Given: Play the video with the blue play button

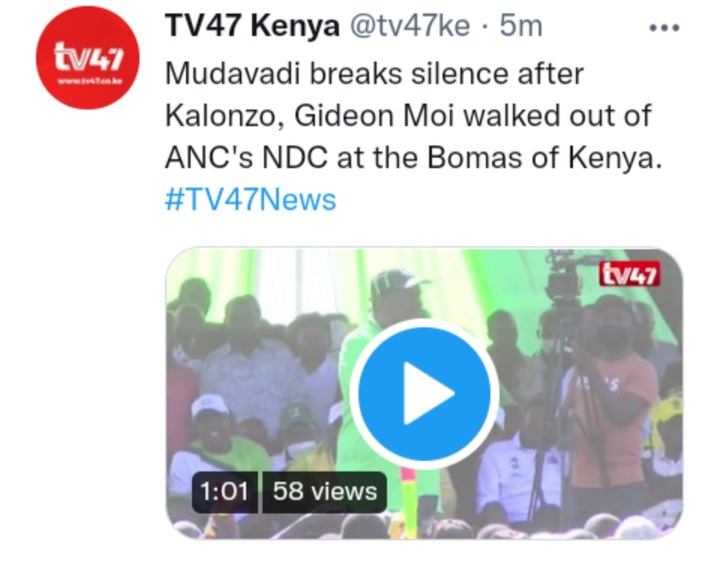Looking at the screenshot, I should coord(424,393).
